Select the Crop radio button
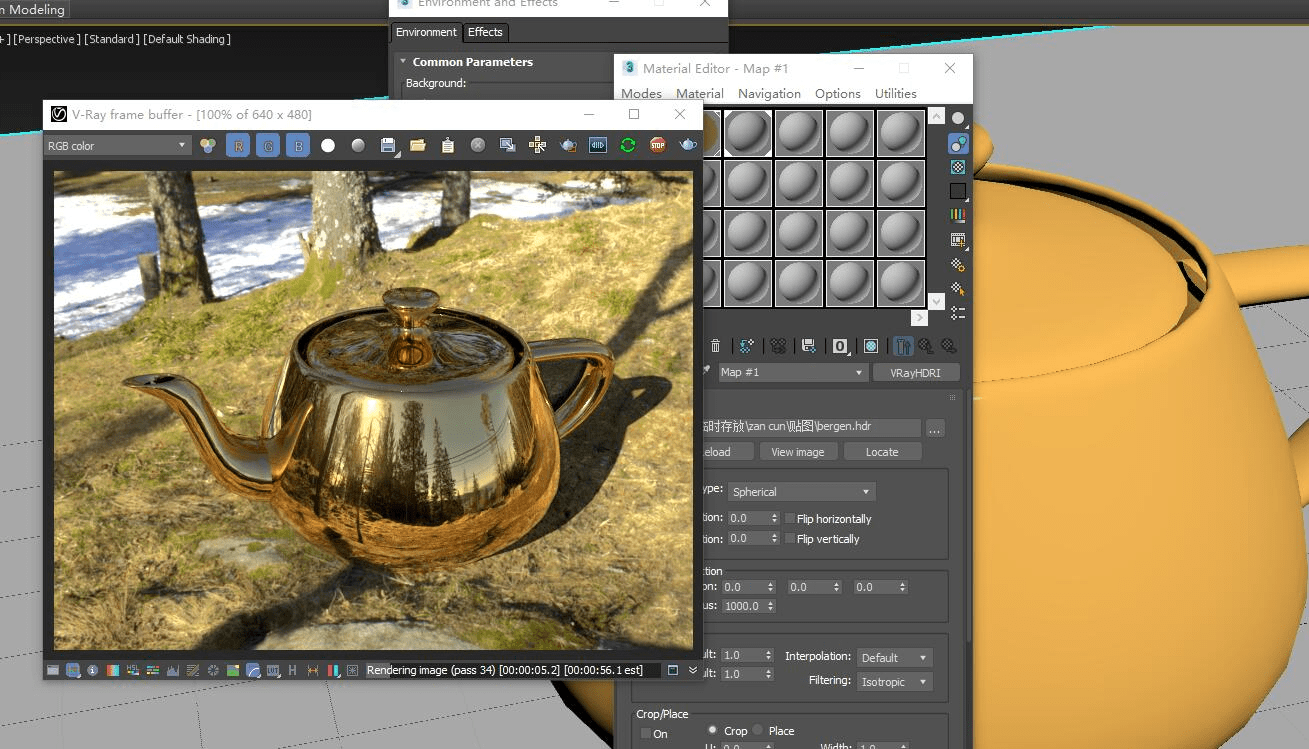 (x=713, y=730)
